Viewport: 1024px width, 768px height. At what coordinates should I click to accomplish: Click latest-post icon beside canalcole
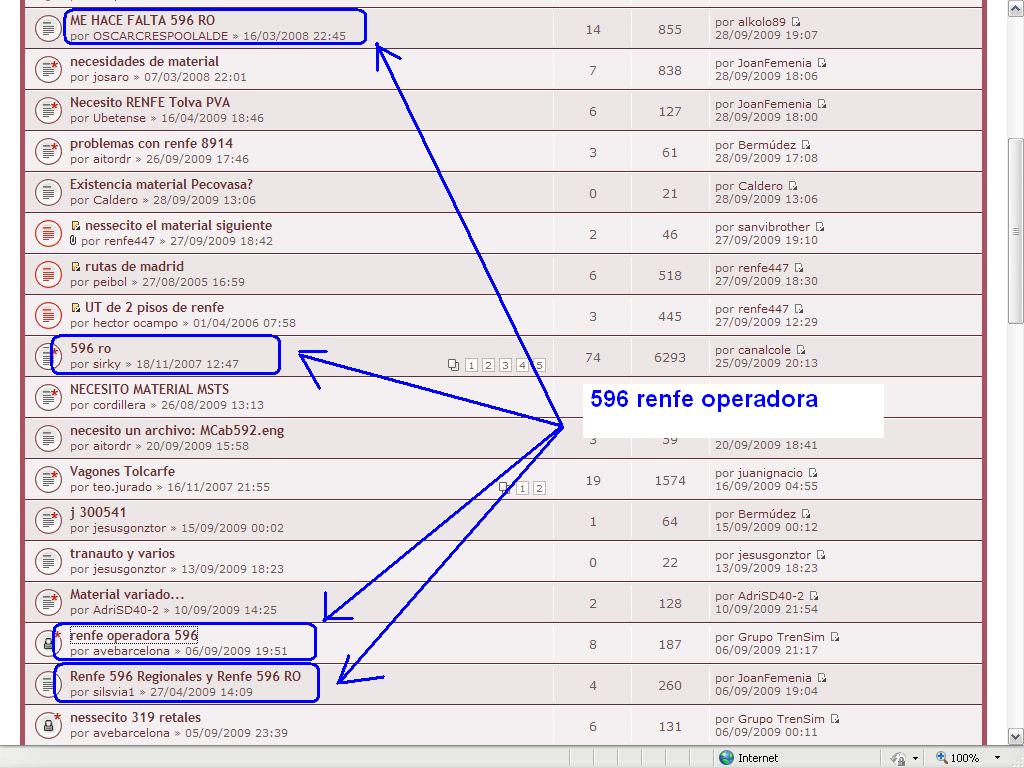tap(800, 350)
